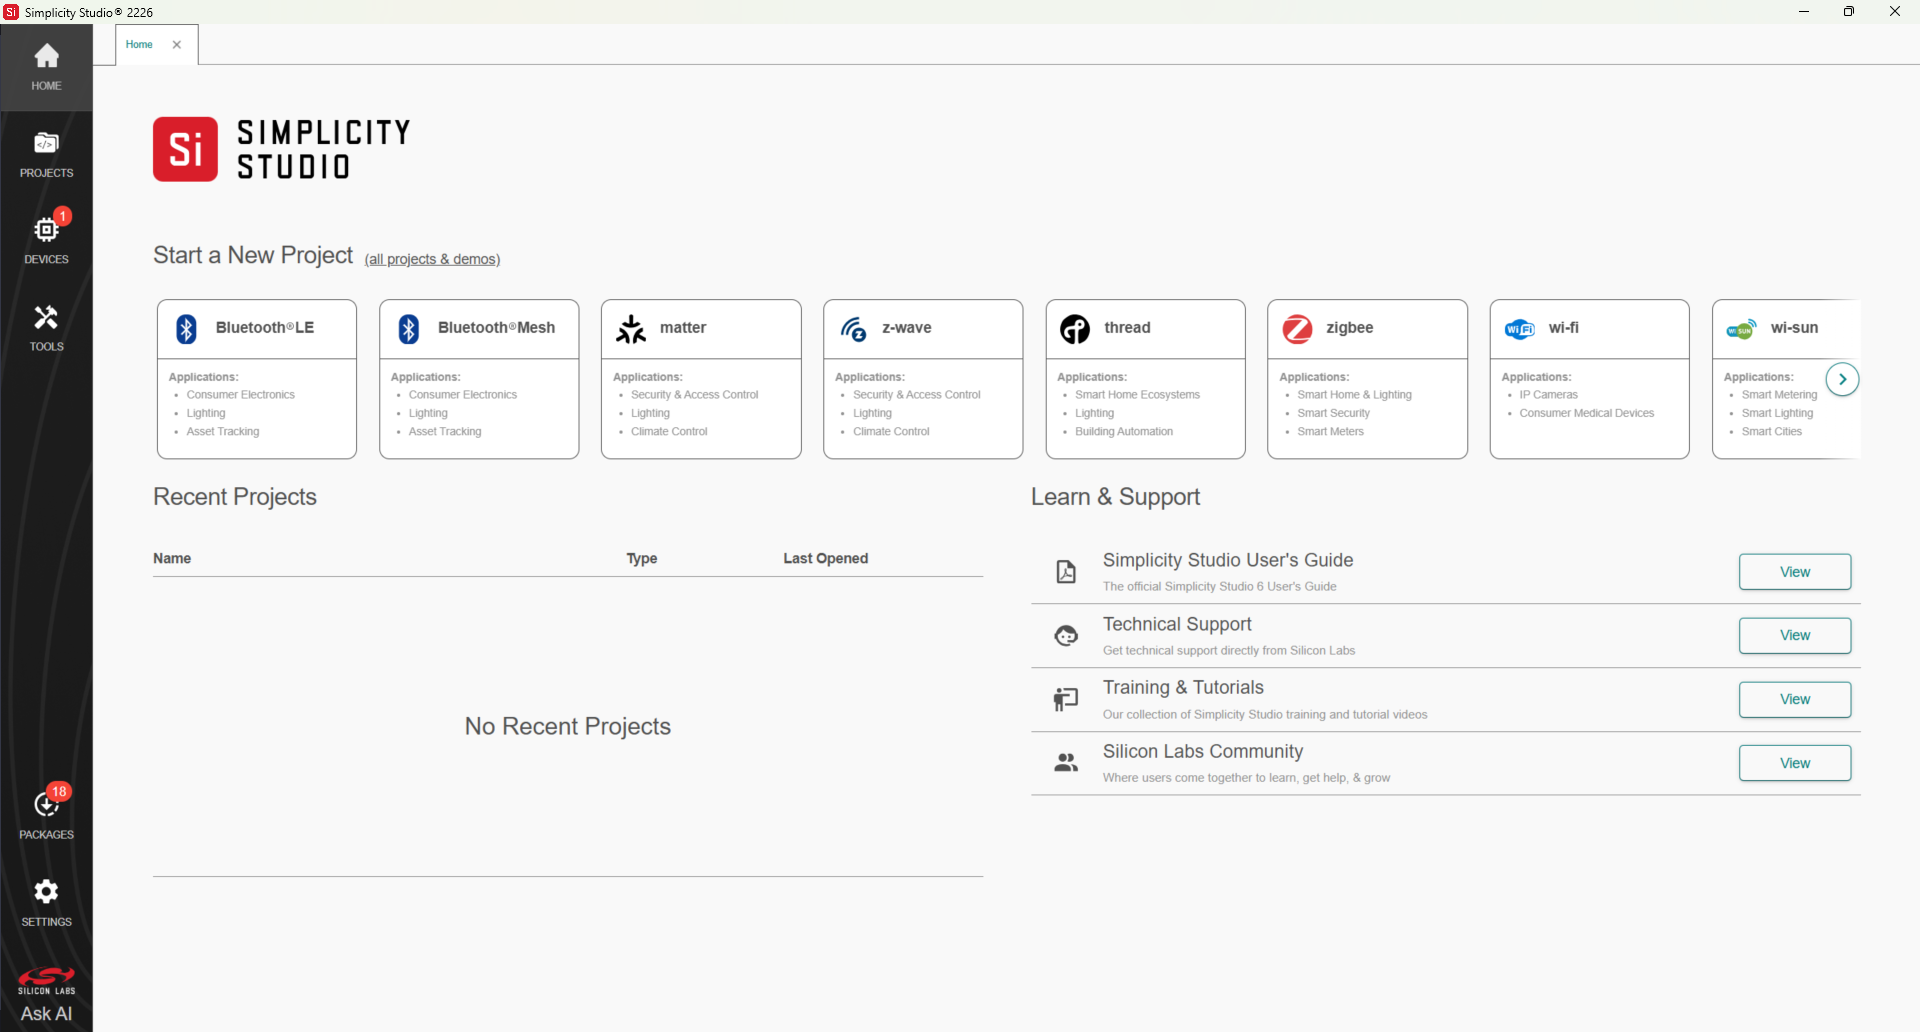Show more project types with the right chevron

(x=1842, y=380)
